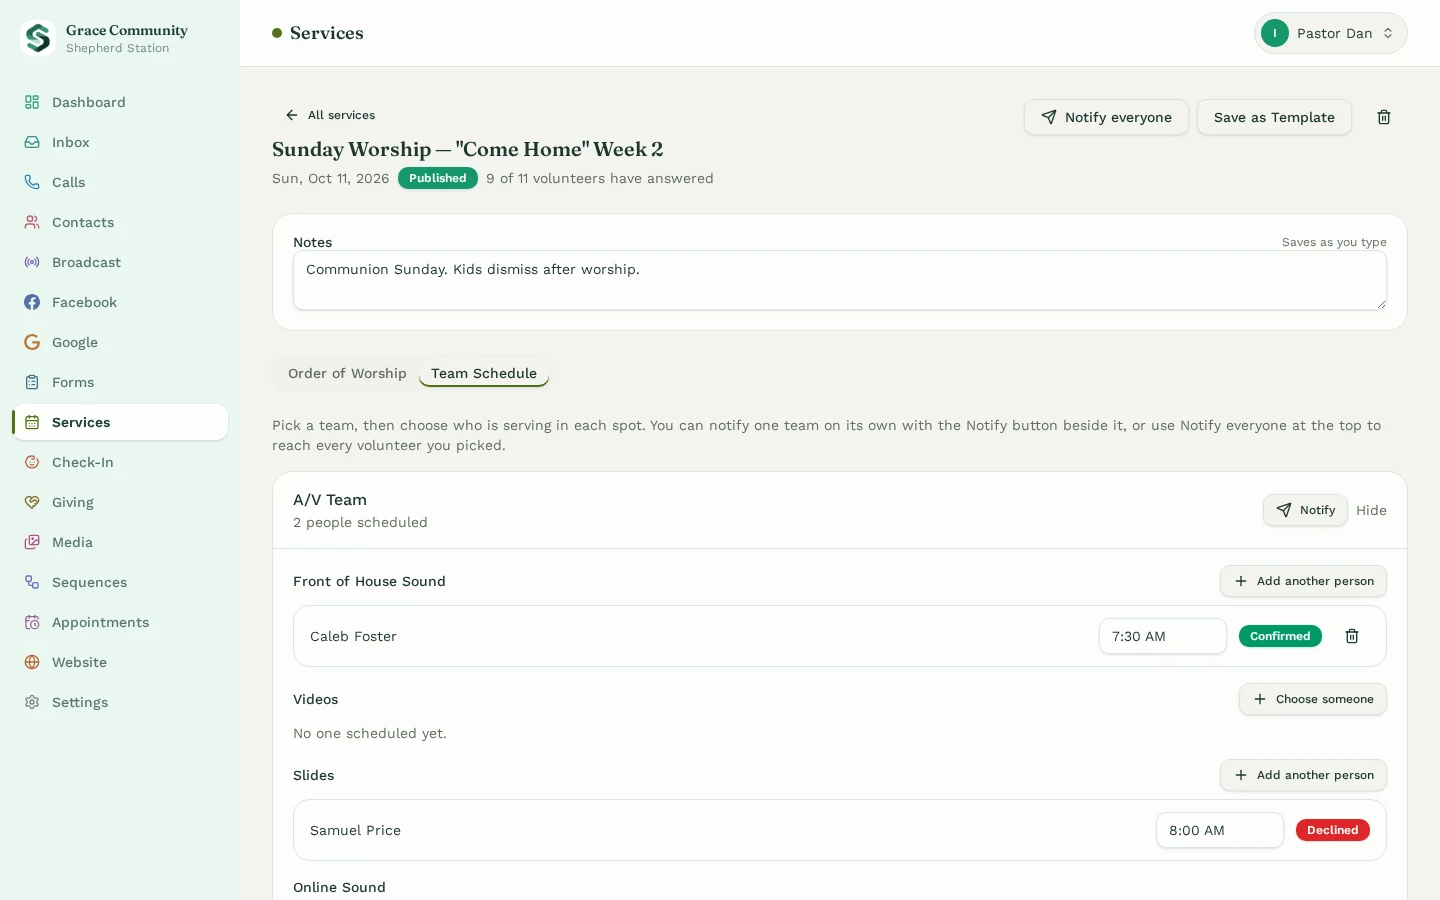The width and height of the screenshot is (1440, 900).
Task: Open Appointments calendar icon
Action: tap(32, 622)
